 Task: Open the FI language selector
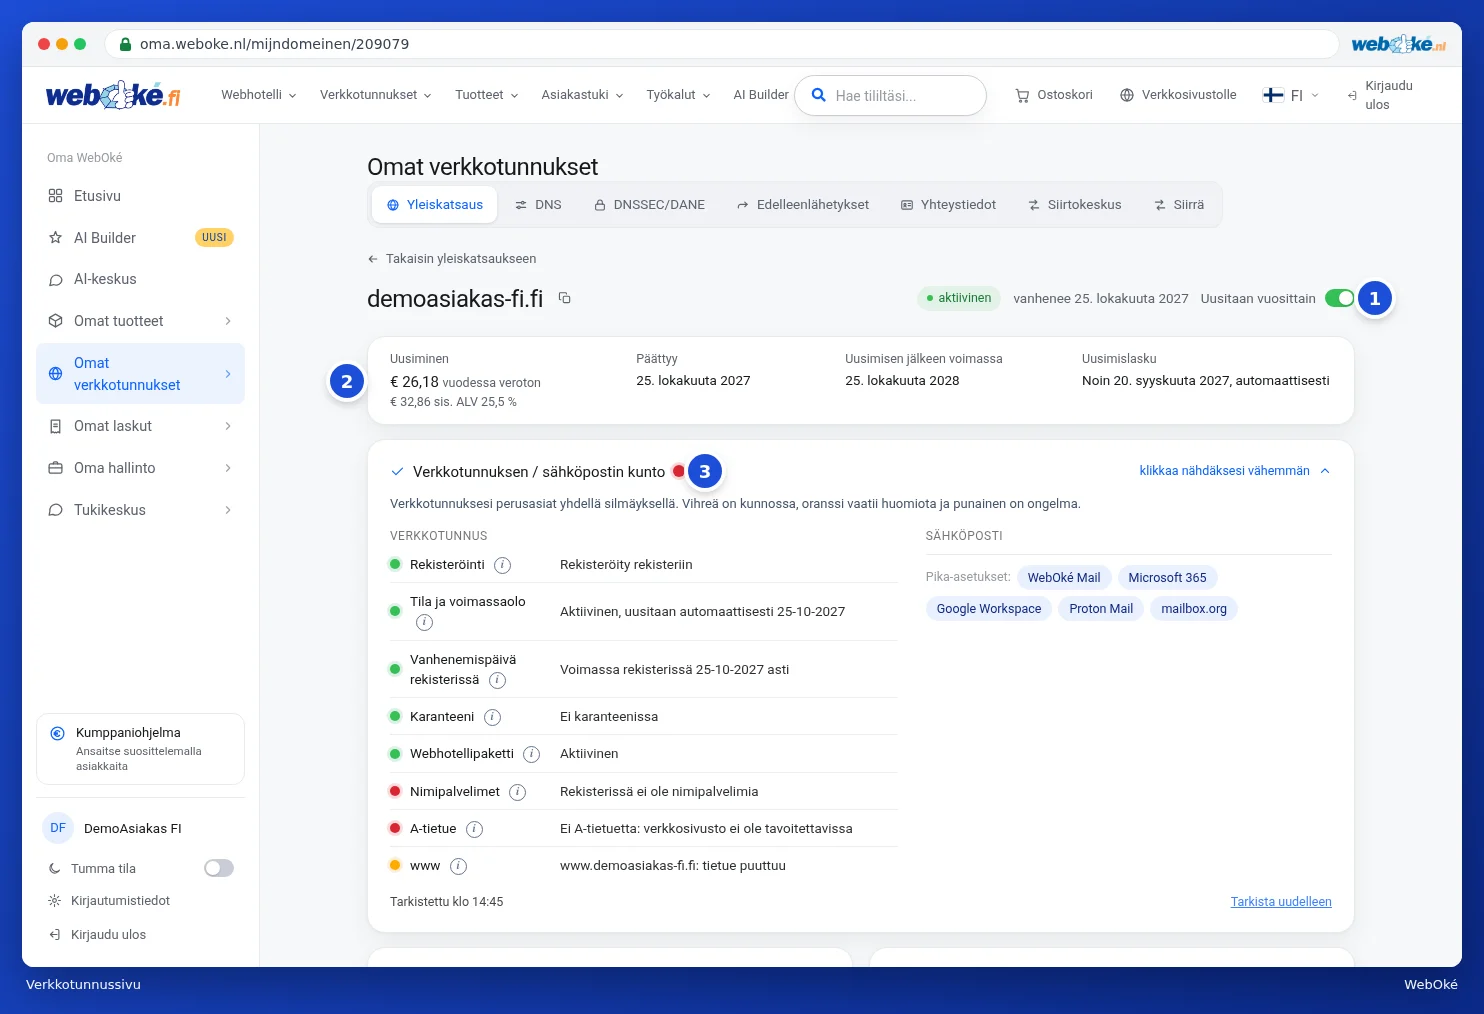(x=1291, y=95)
